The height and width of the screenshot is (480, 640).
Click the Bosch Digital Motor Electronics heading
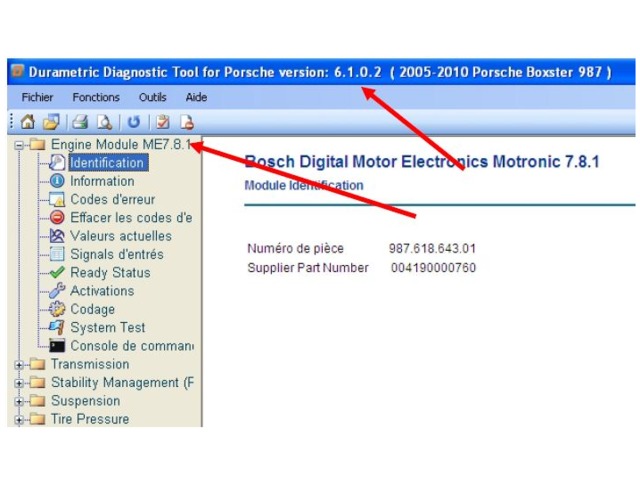pos(422,162)
